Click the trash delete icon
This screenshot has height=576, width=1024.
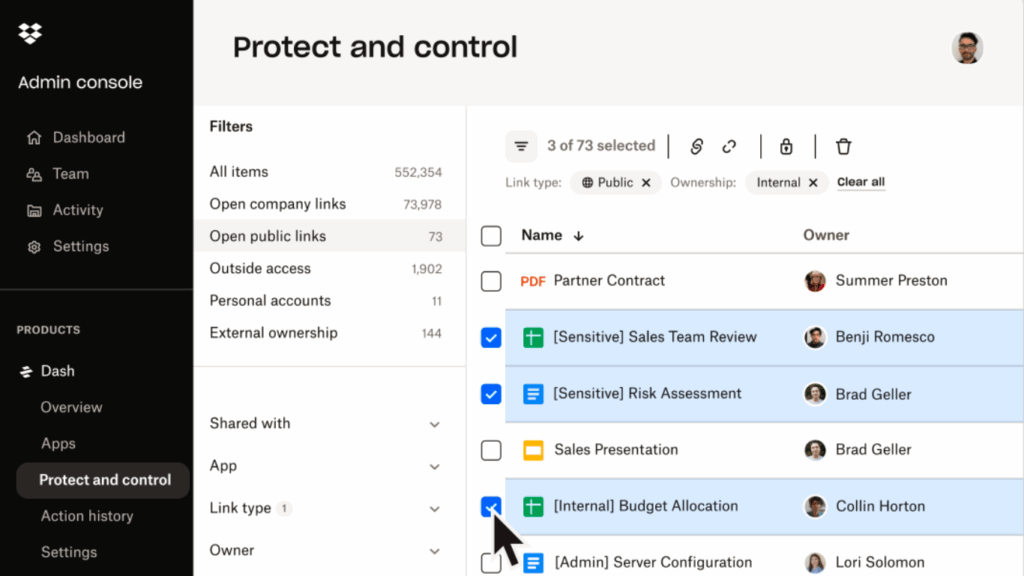pos(843,146)
